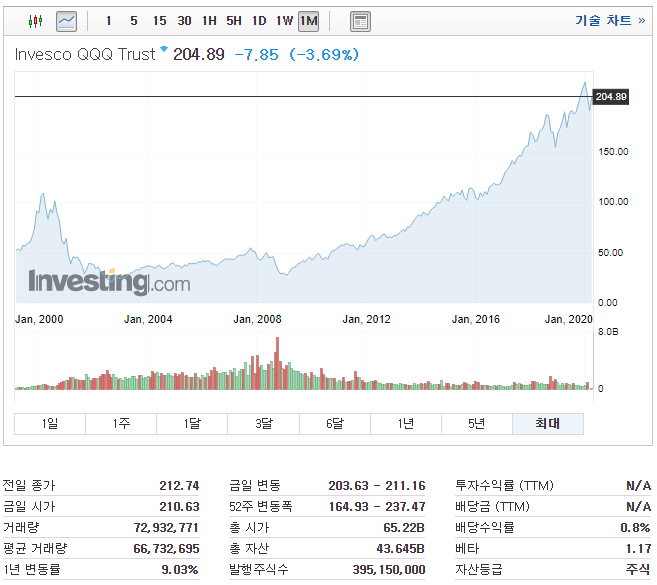Screen dimensions: 657x585
Task: Select the 1달 range tab
Action: click(192, 424)
